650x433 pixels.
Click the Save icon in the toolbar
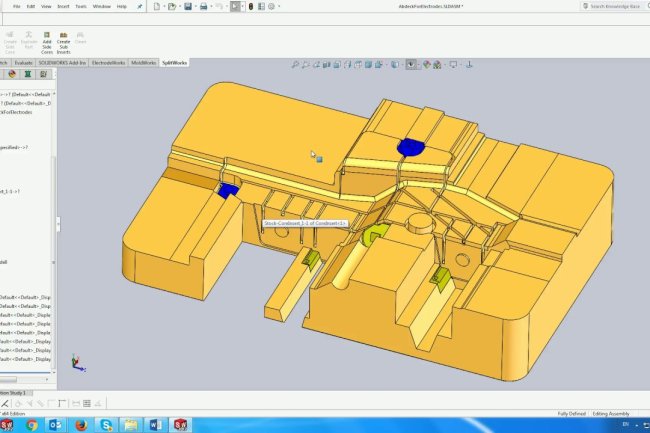(188, 6)
